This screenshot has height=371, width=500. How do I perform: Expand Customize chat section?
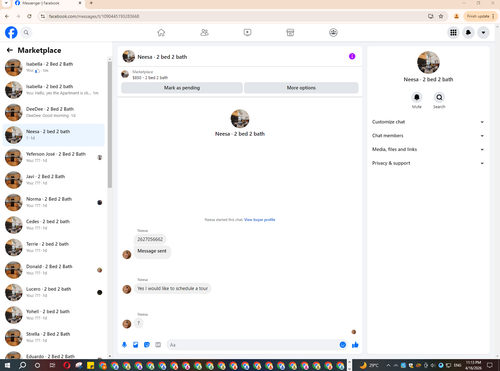428,122
